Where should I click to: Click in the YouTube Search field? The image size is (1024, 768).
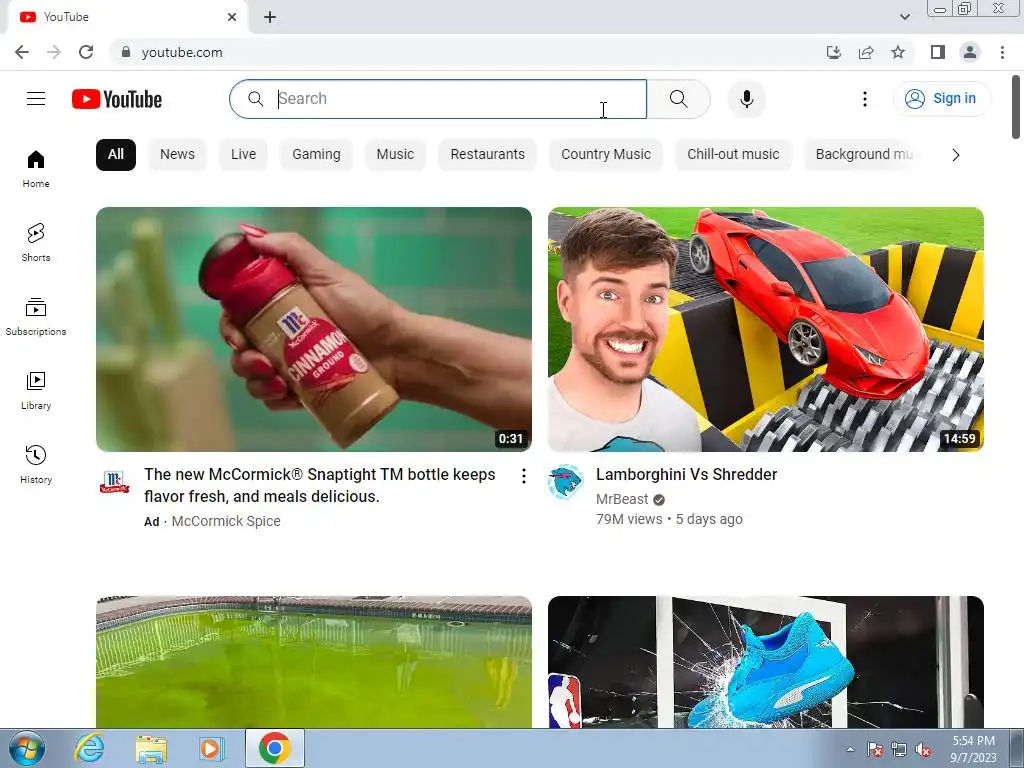(438, 99)
